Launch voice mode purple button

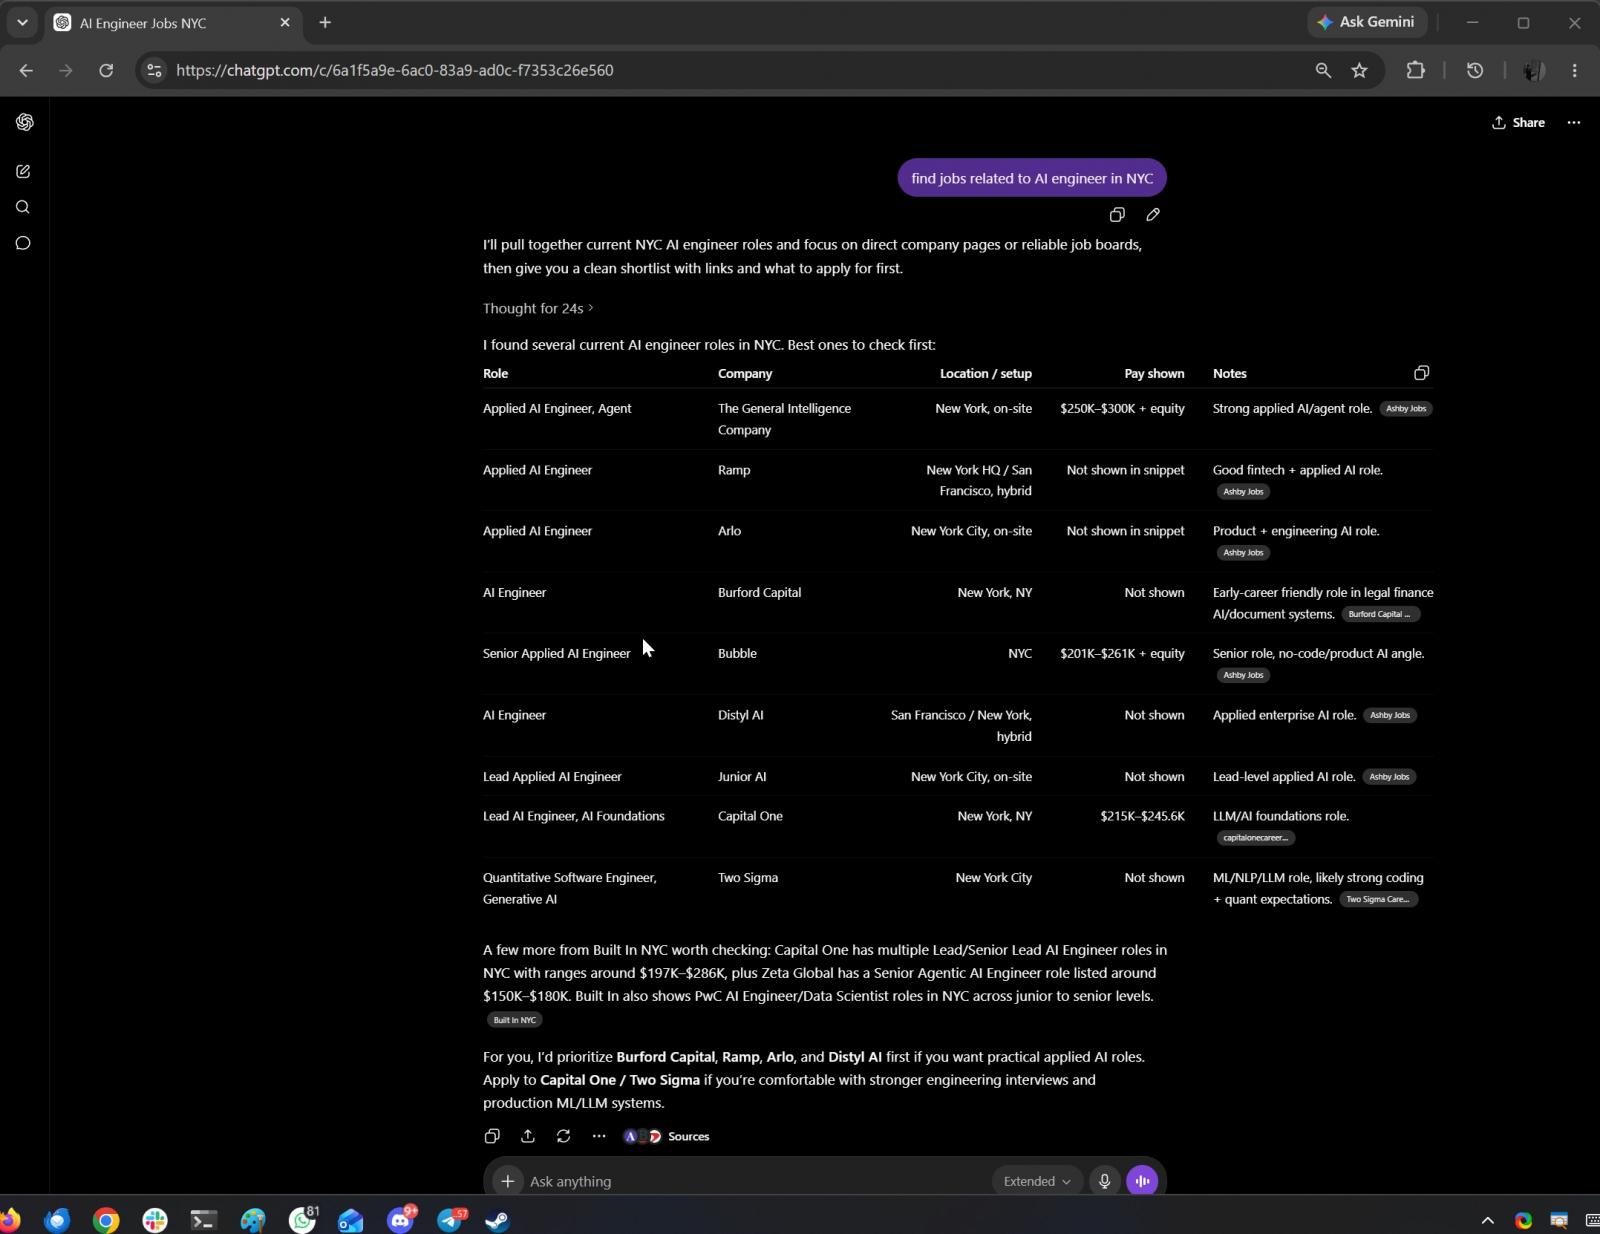[1142, 1181]
